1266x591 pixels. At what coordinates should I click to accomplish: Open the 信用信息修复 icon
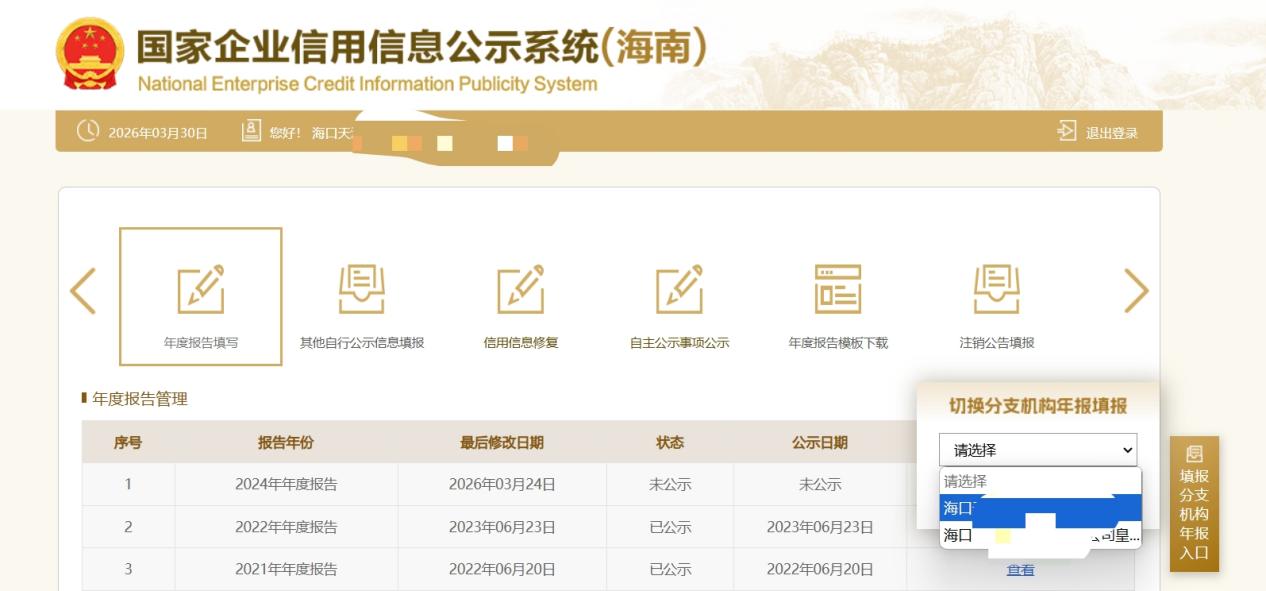[x=521, y=288]
